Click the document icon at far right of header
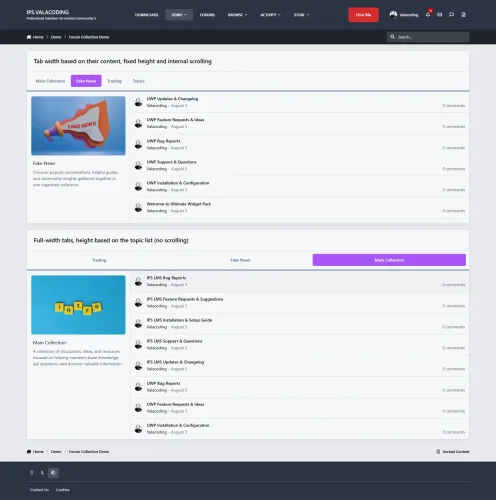The image size is (496, 500). (463, 15)
